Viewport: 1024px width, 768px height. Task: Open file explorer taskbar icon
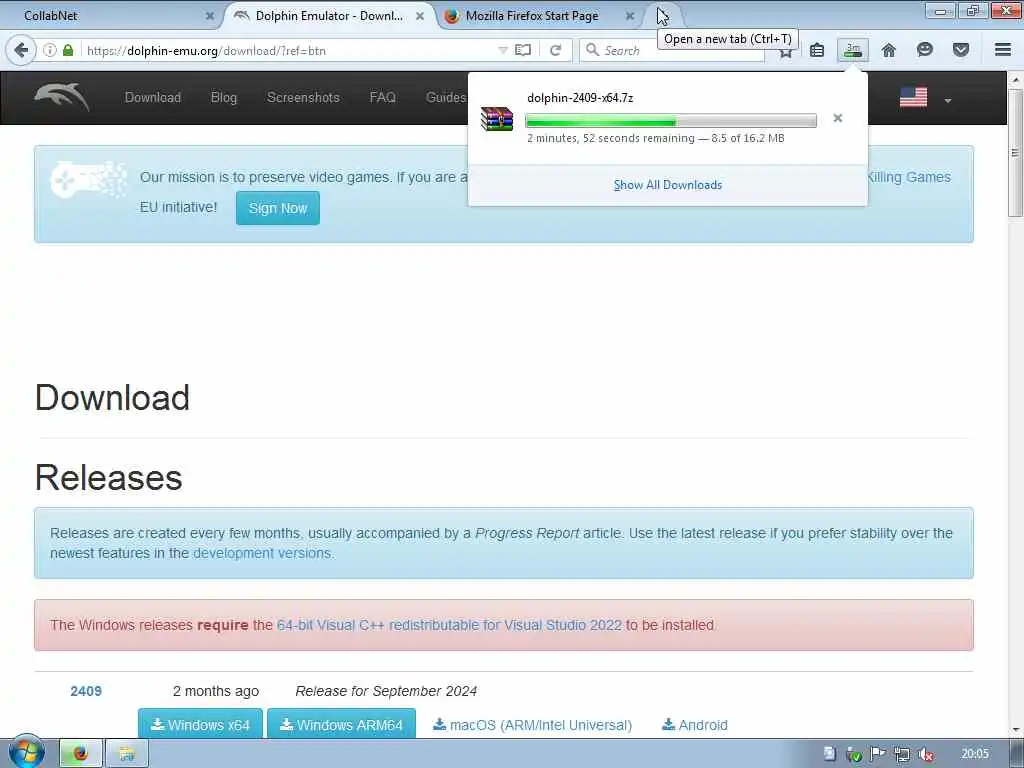127,754
